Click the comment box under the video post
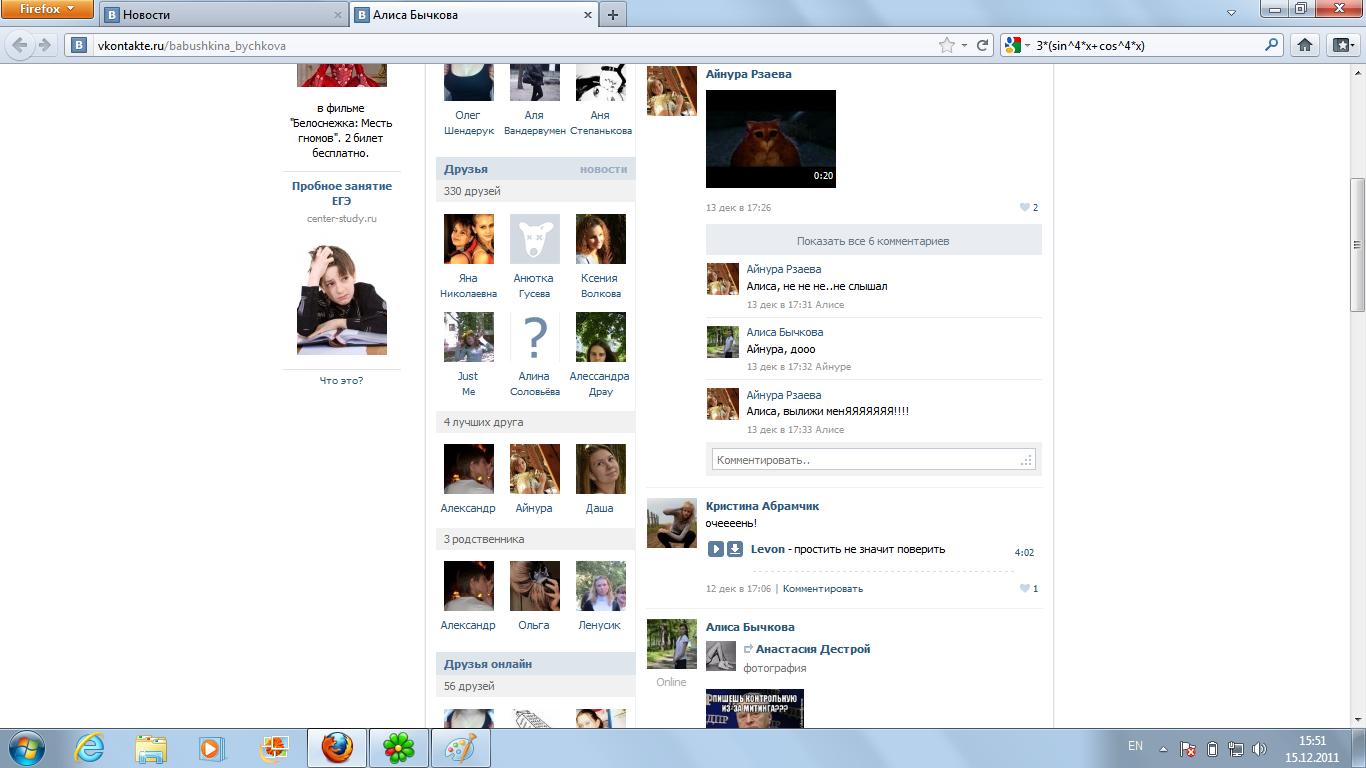Viewport: 1366px width, 768px height. coord(874,460)
